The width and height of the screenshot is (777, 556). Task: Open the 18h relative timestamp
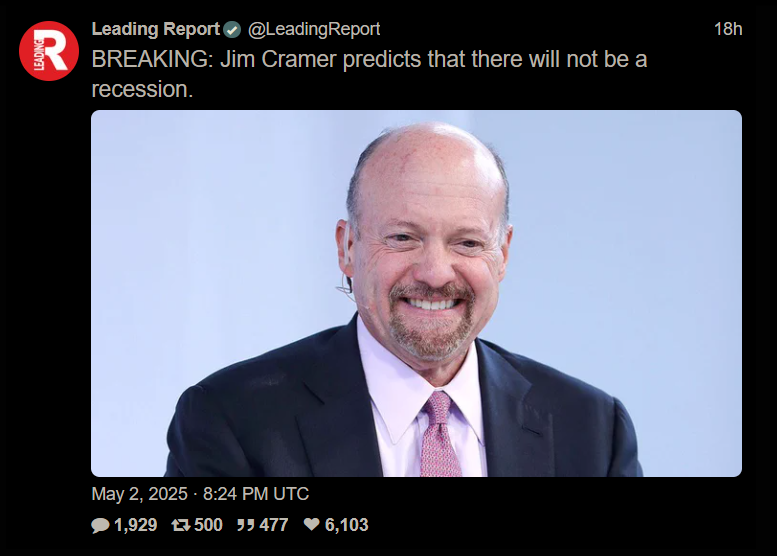[x=728, y=29]
